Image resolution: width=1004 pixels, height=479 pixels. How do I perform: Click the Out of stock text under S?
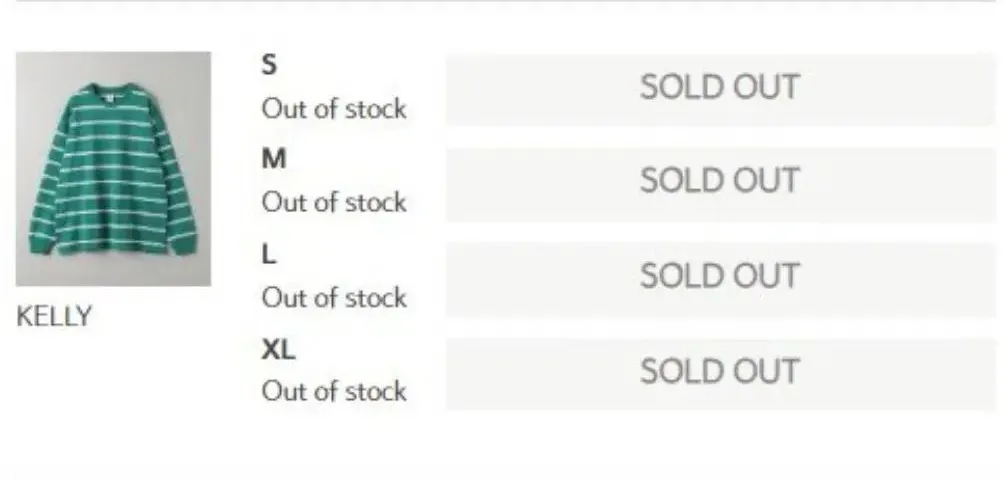point(334,109)
